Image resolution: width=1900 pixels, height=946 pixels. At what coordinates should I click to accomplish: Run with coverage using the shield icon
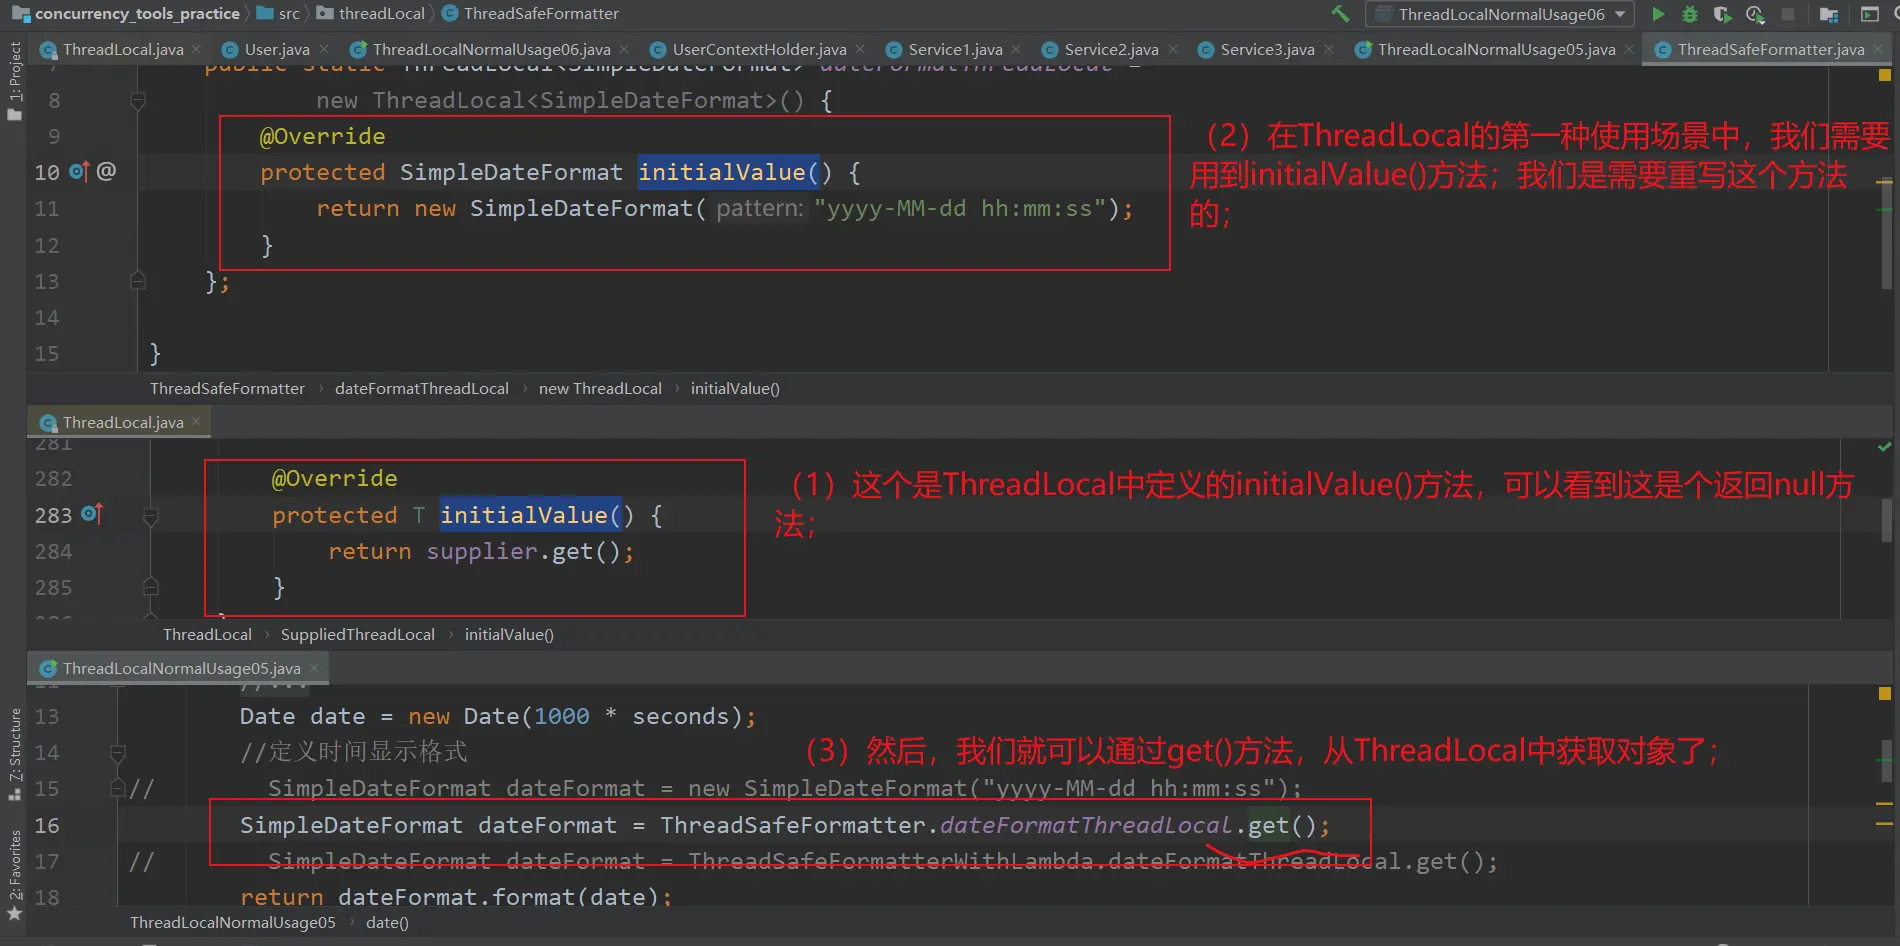pyautogui.click(x=1722, y=14)
